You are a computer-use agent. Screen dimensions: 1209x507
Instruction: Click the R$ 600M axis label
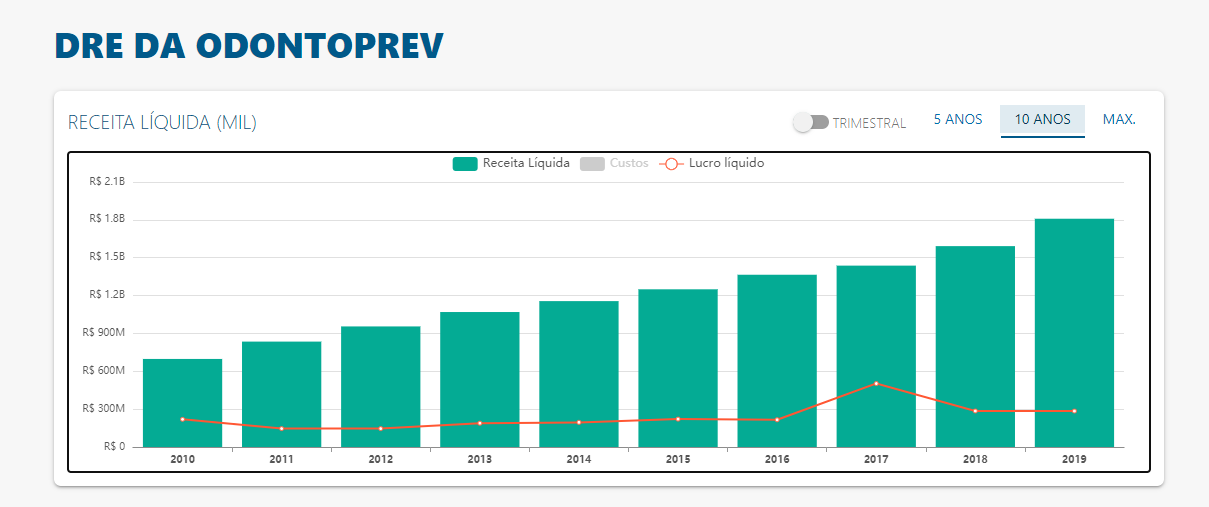104,371
